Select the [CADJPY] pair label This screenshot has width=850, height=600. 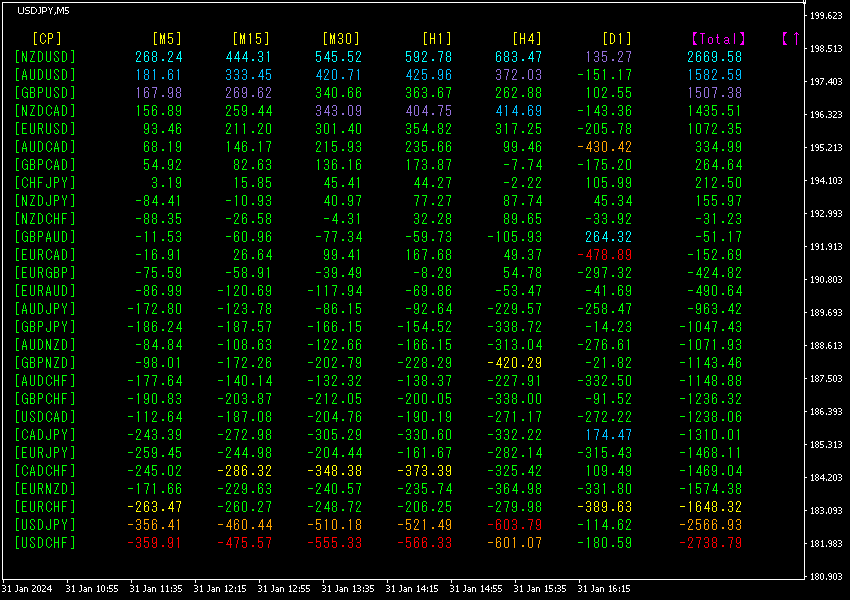coord(45,435)
